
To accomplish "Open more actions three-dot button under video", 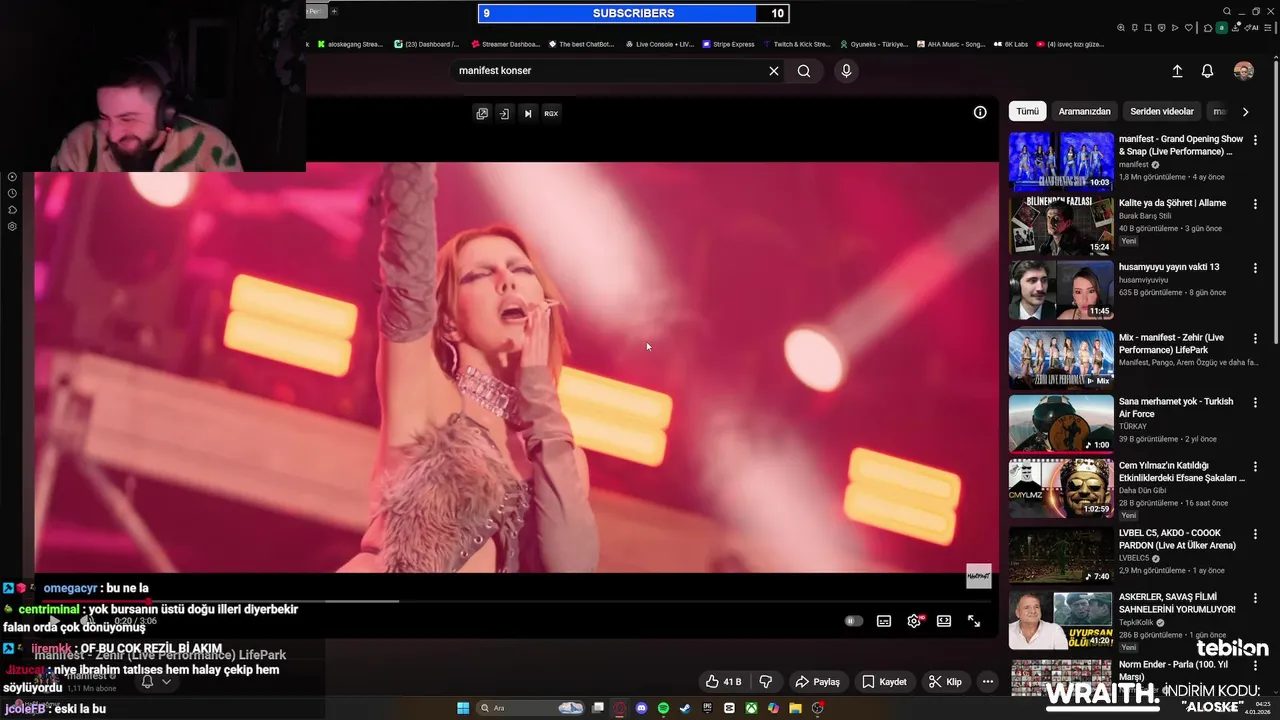I will tap(988, 682).
